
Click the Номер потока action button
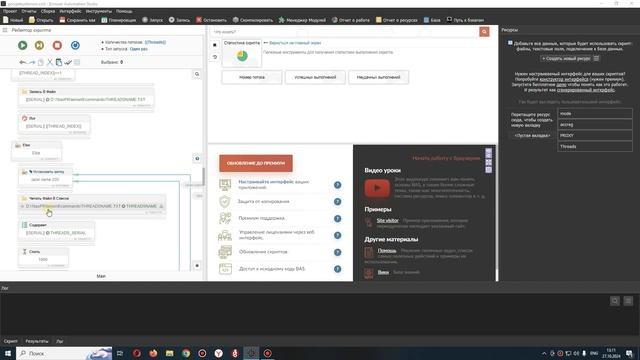[252, 77]
